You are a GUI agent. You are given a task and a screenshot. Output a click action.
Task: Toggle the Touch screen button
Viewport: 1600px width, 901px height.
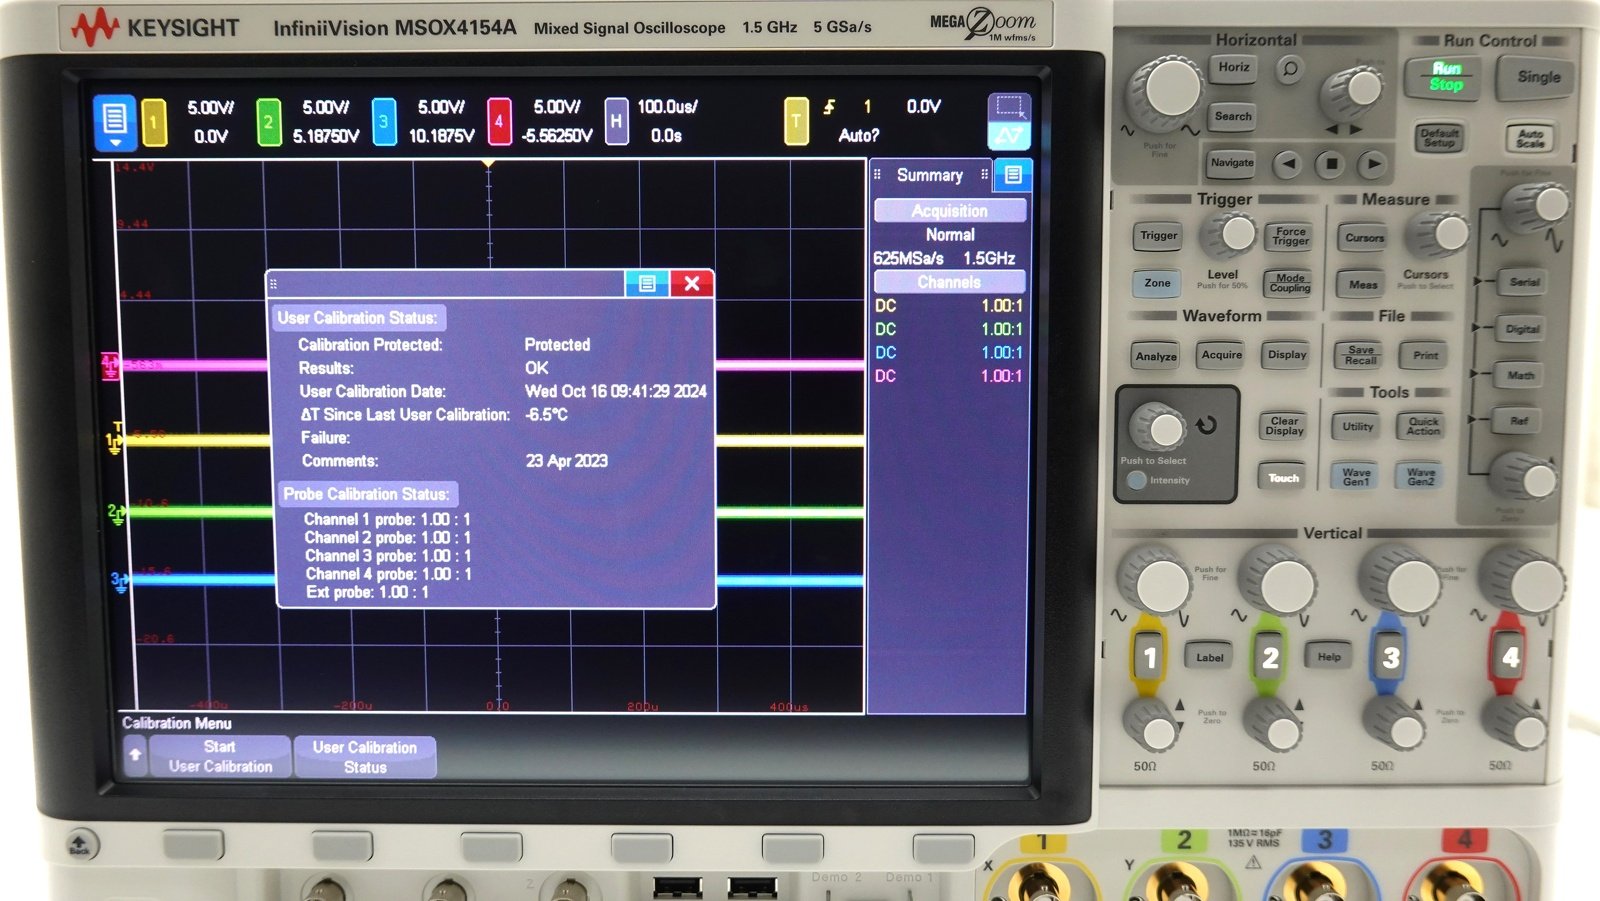coord(1284,478)
